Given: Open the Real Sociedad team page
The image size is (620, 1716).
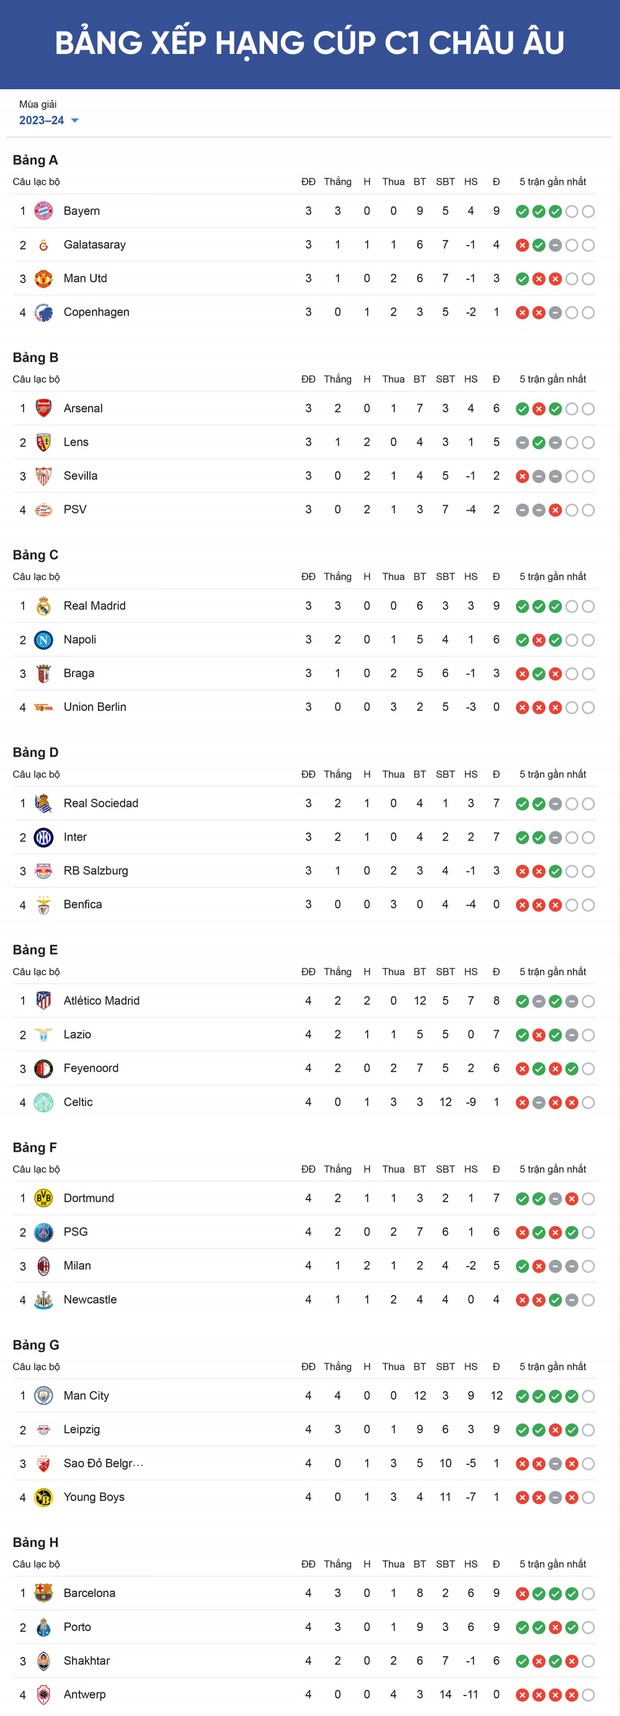Looking at the screenshot, I should tap(101, 803).
